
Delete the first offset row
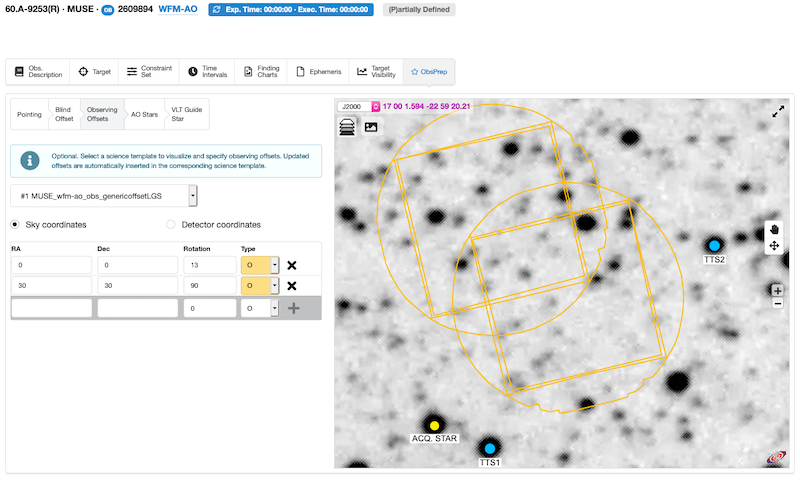(292, 265)
